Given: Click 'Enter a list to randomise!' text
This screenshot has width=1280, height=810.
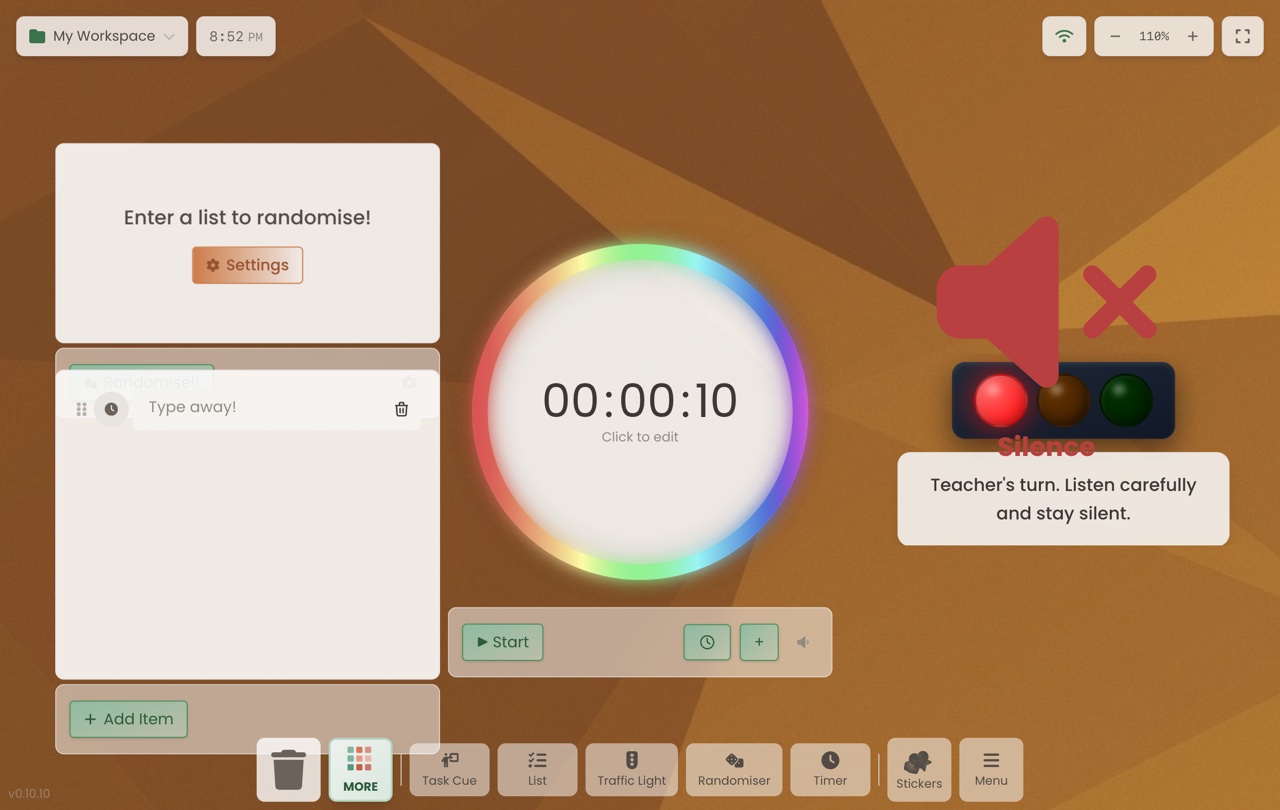Looking at the screenshot, I should [247, 217].
